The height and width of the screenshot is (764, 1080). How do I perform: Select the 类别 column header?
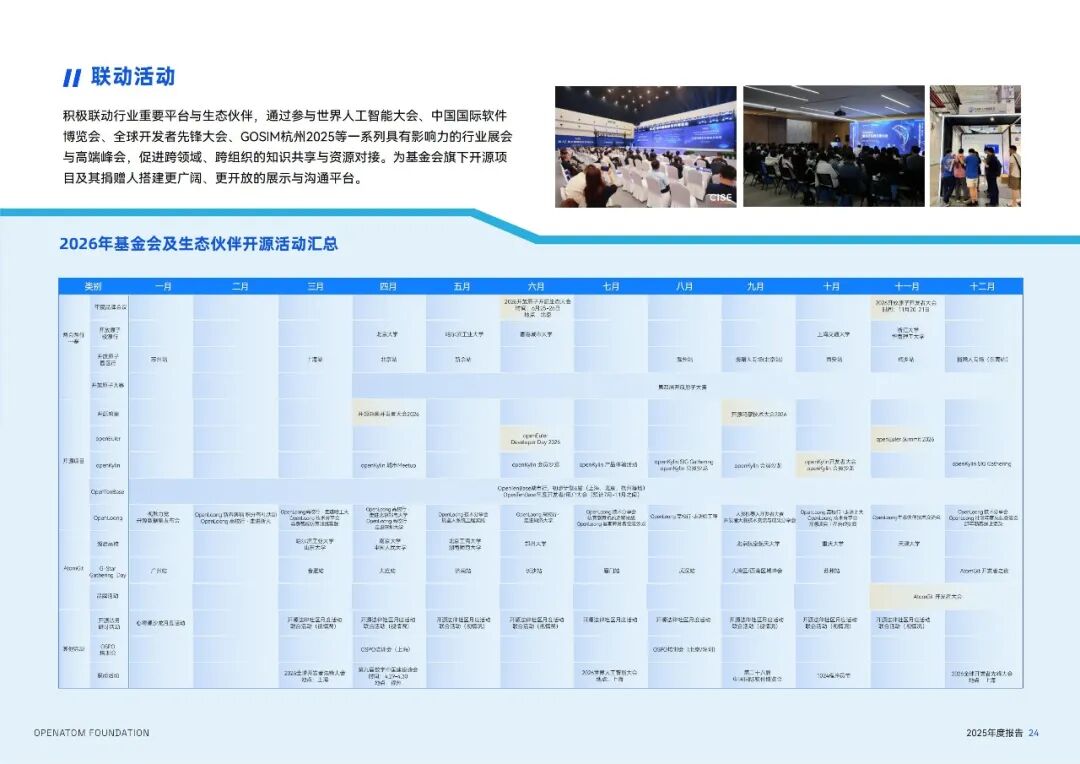tap(93, 286)
